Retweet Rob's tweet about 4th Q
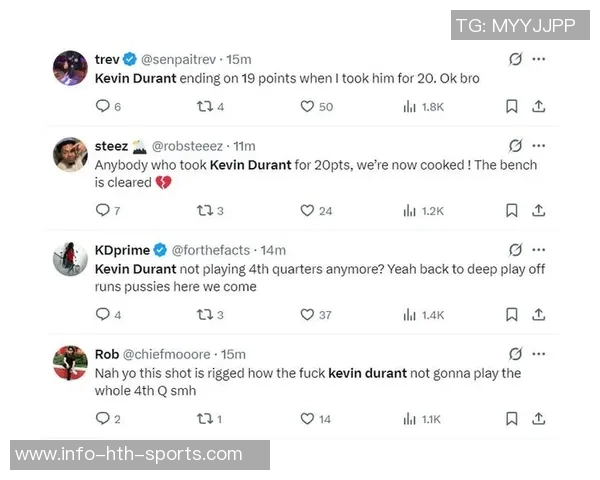Viewport: 600px width, 480px height. tap(204, 419)
